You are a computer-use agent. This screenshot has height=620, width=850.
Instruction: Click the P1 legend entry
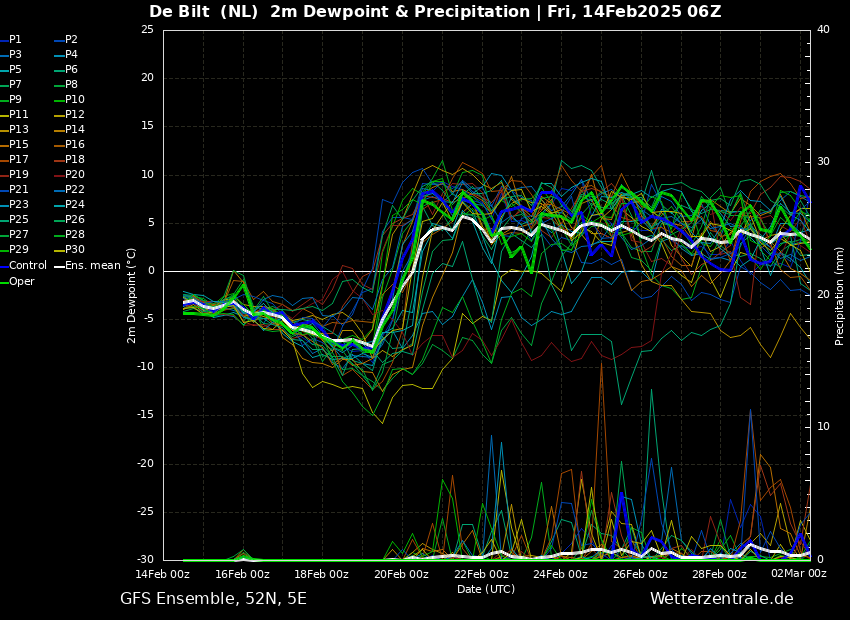click(x=11, y=40)
